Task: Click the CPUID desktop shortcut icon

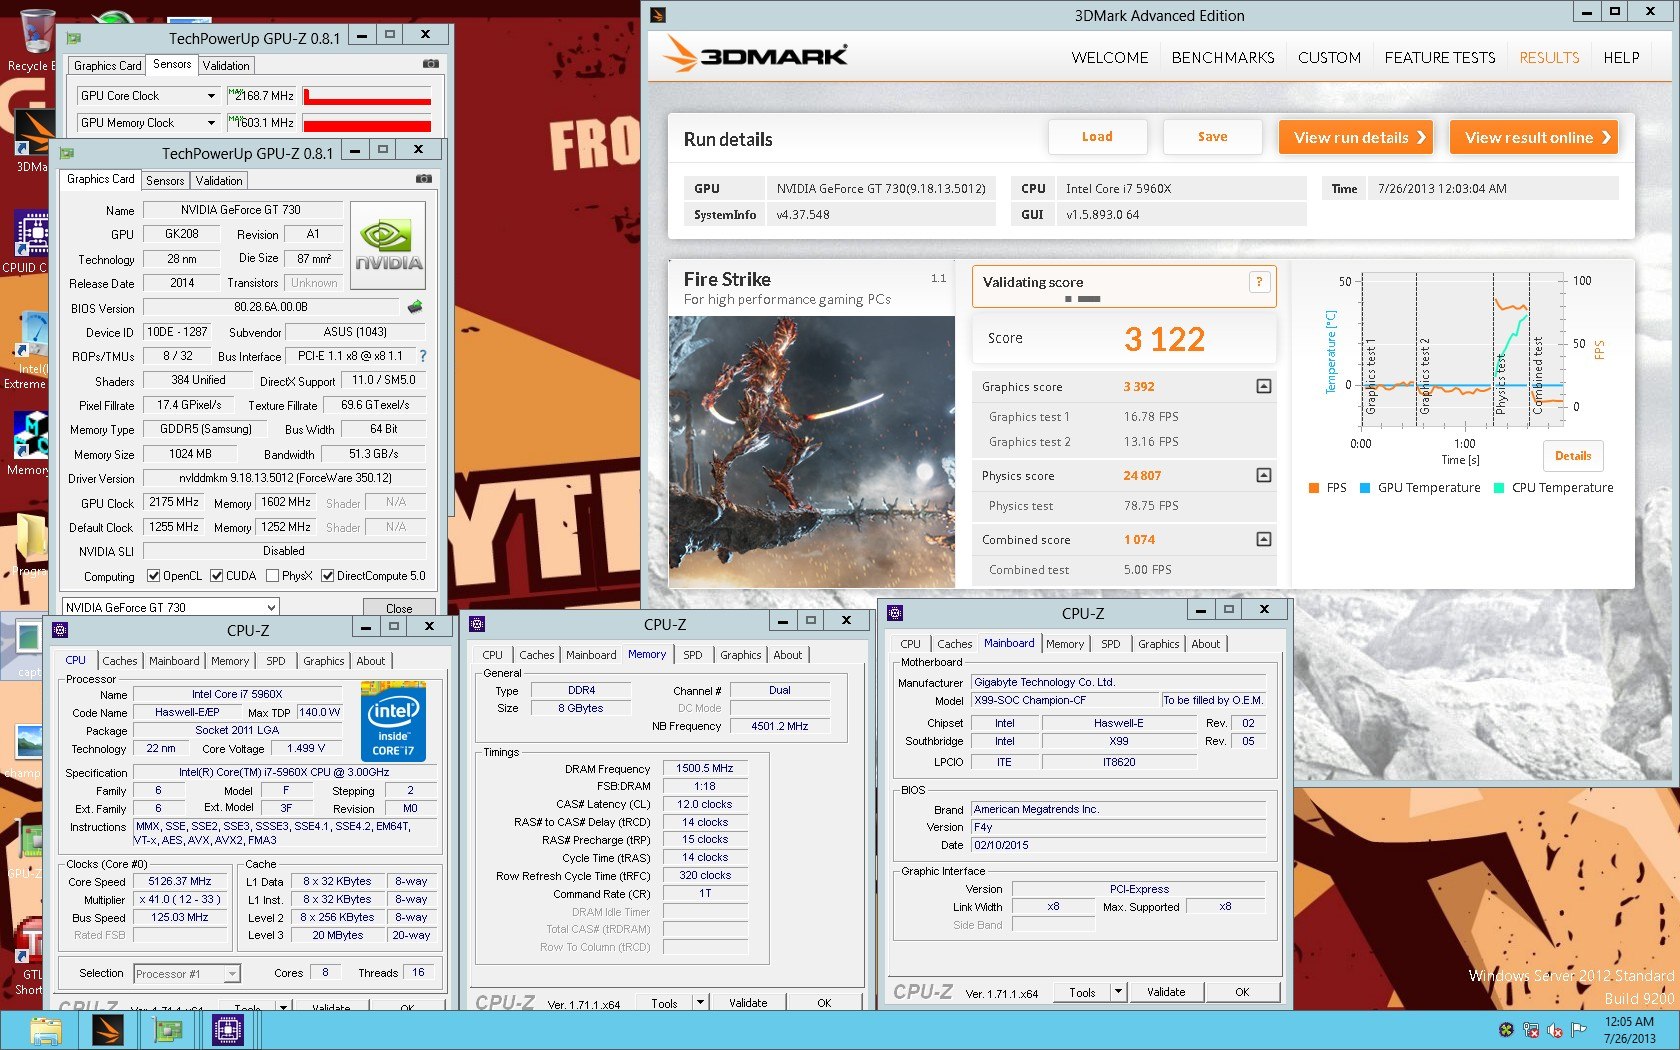Action: pos(32,234)
